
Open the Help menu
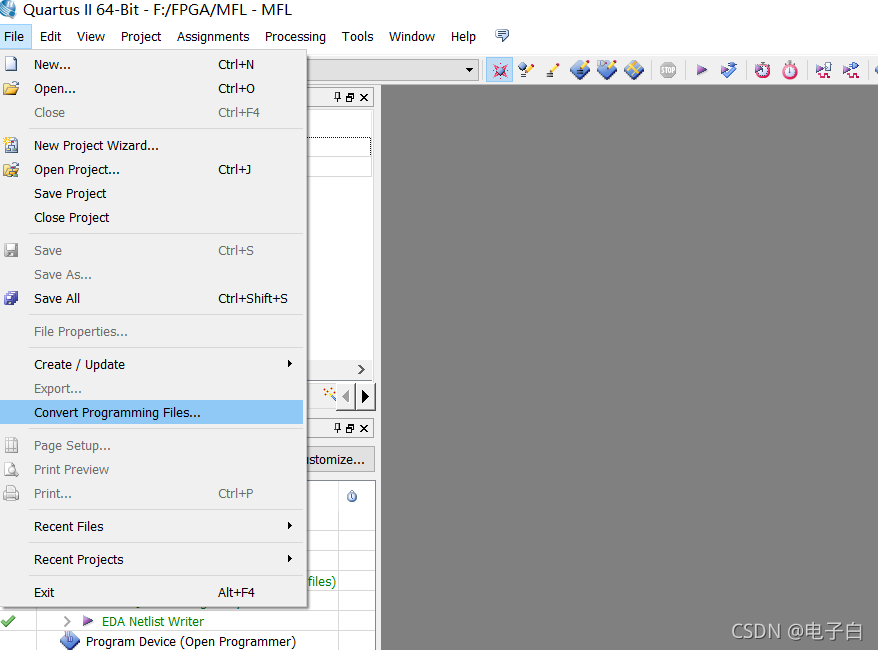tap(463, 36)
